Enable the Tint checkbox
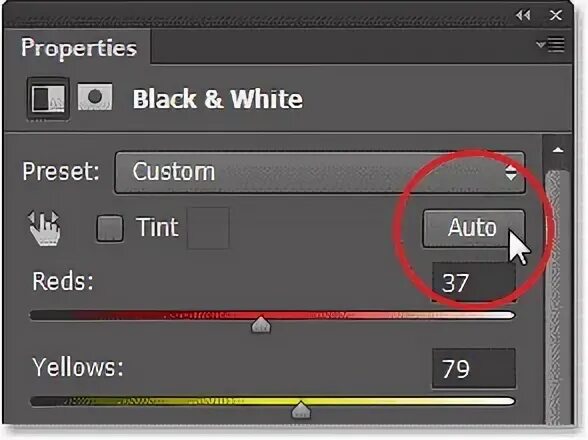Viewport: 588px width, 440px height. 110,228
